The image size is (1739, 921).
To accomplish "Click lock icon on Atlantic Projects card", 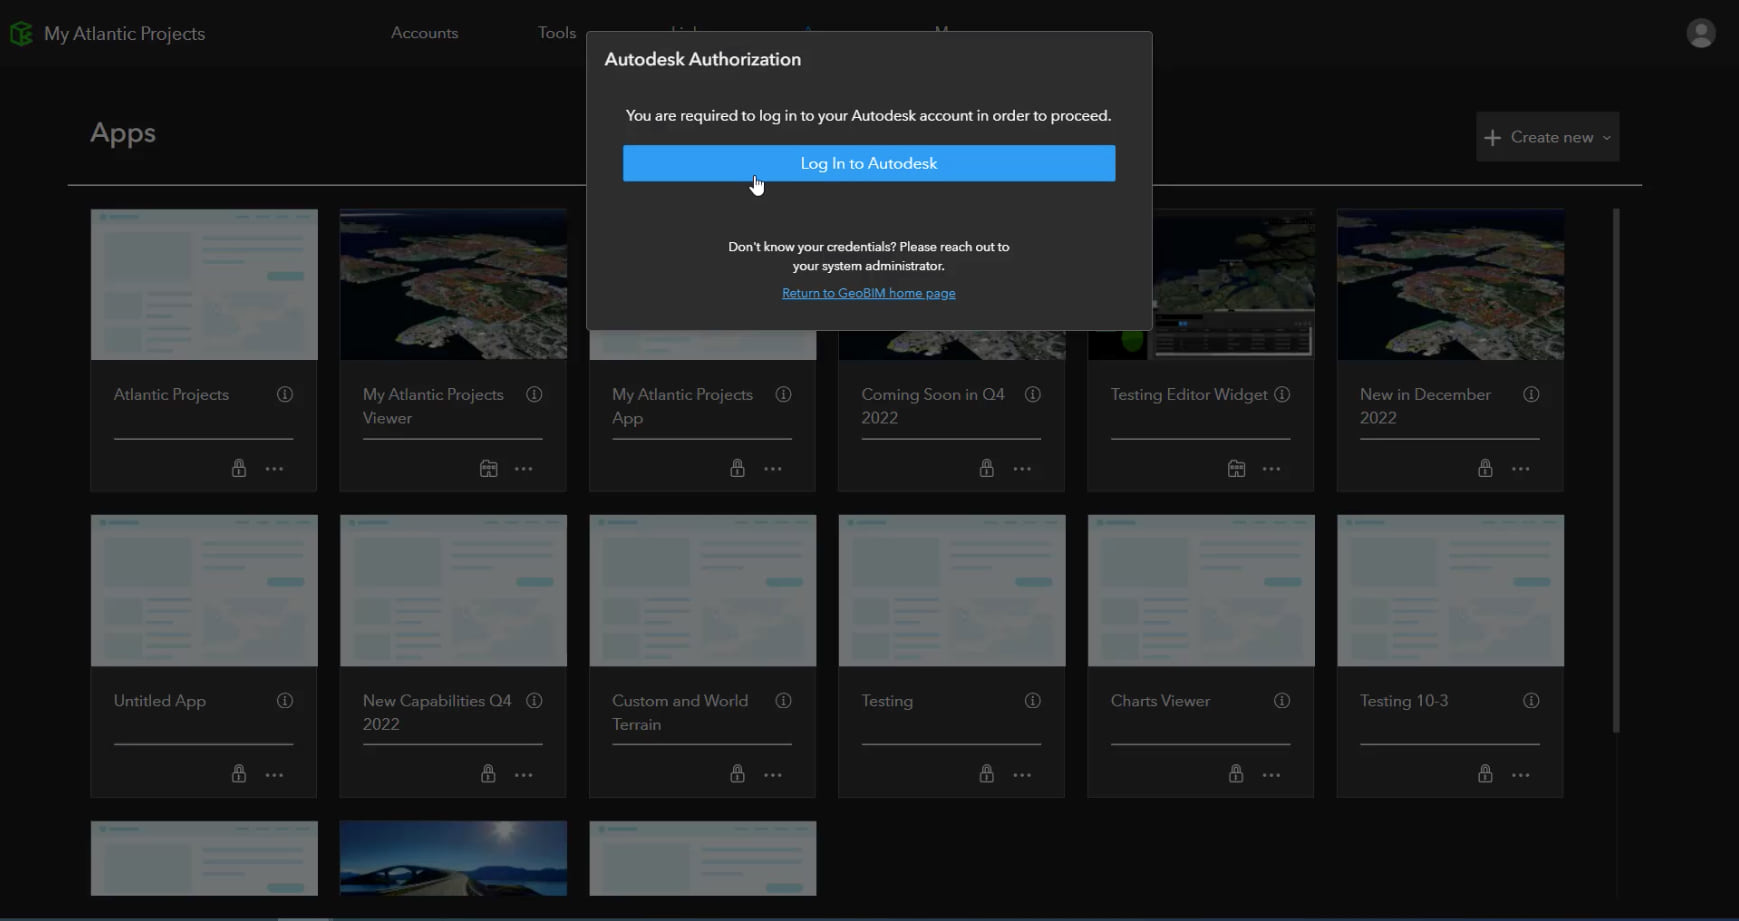I will [x=239, y=468].
